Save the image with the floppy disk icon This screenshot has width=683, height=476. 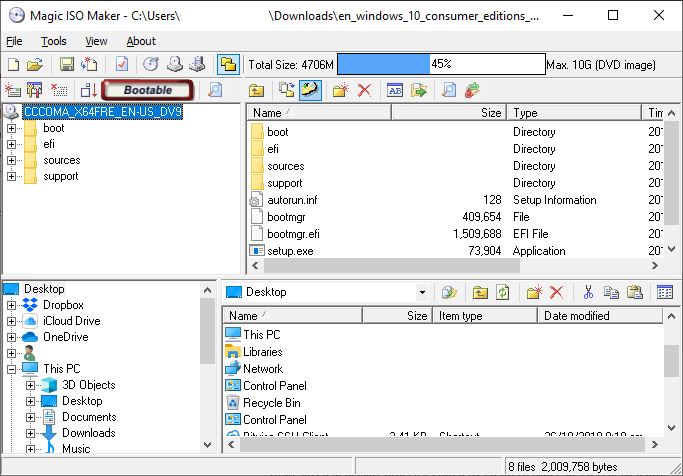point(67,65)
